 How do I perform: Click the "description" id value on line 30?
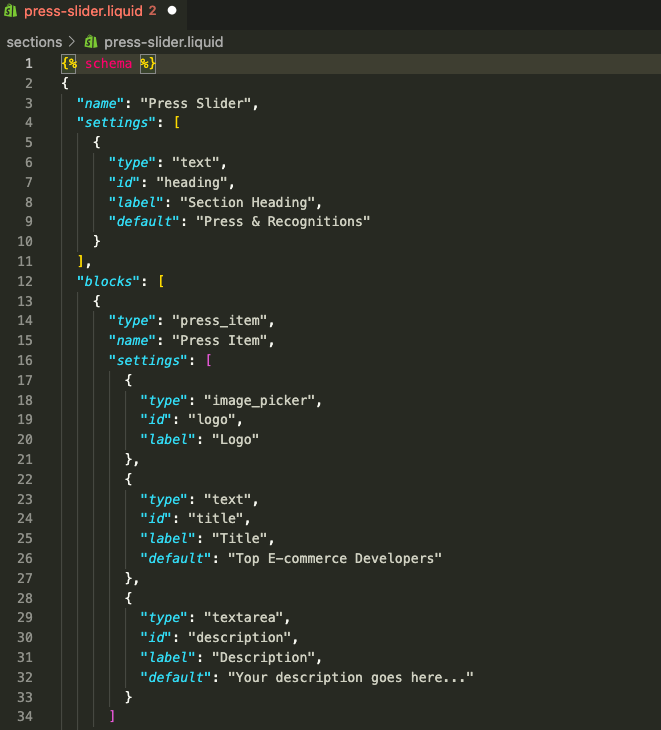tap(240, 637)
